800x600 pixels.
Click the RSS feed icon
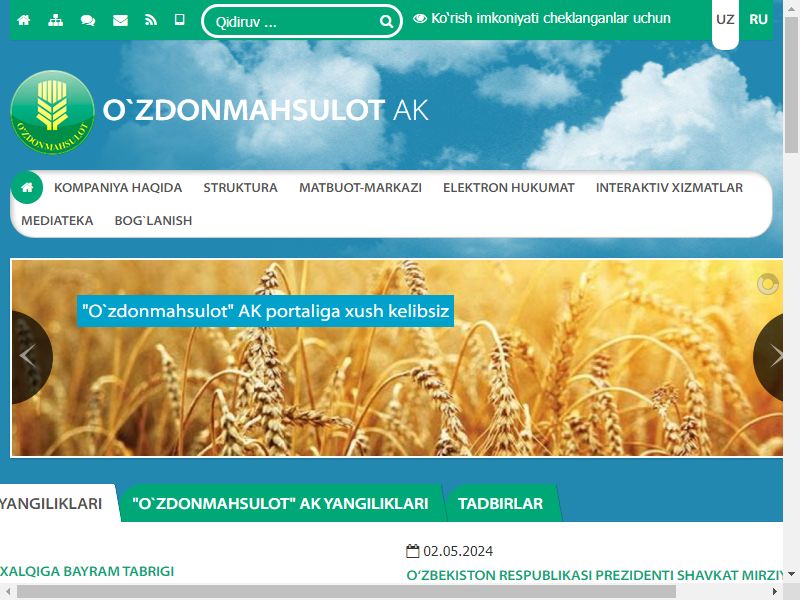tap(151, 20)
